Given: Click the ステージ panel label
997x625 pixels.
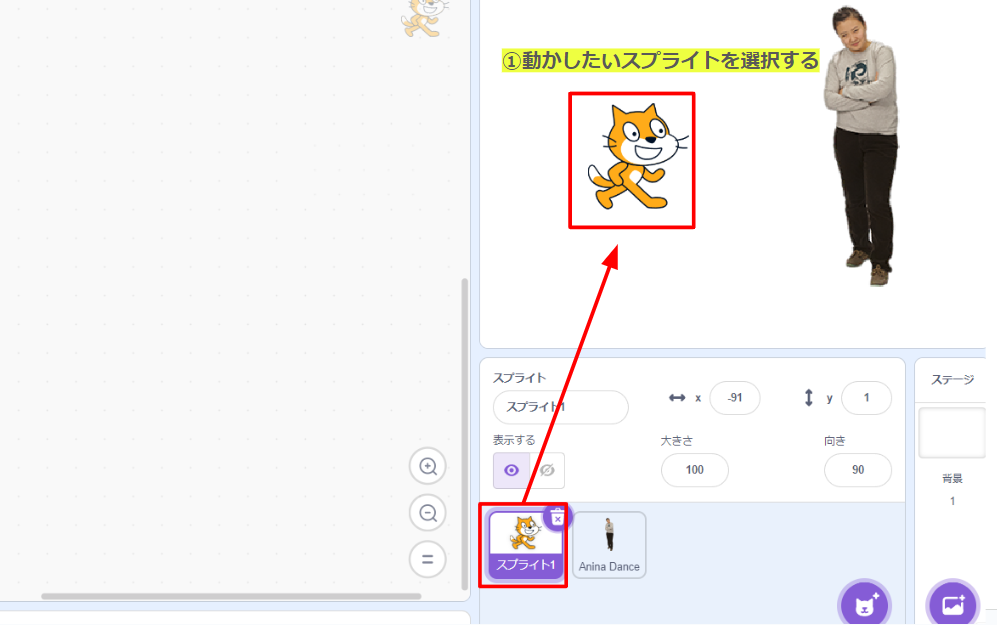Looking at the screenshot, I should point(952,380).
